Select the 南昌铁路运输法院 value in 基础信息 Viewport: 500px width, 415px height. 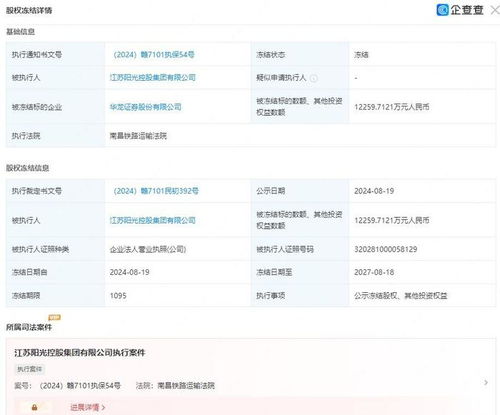click(138, 136)
